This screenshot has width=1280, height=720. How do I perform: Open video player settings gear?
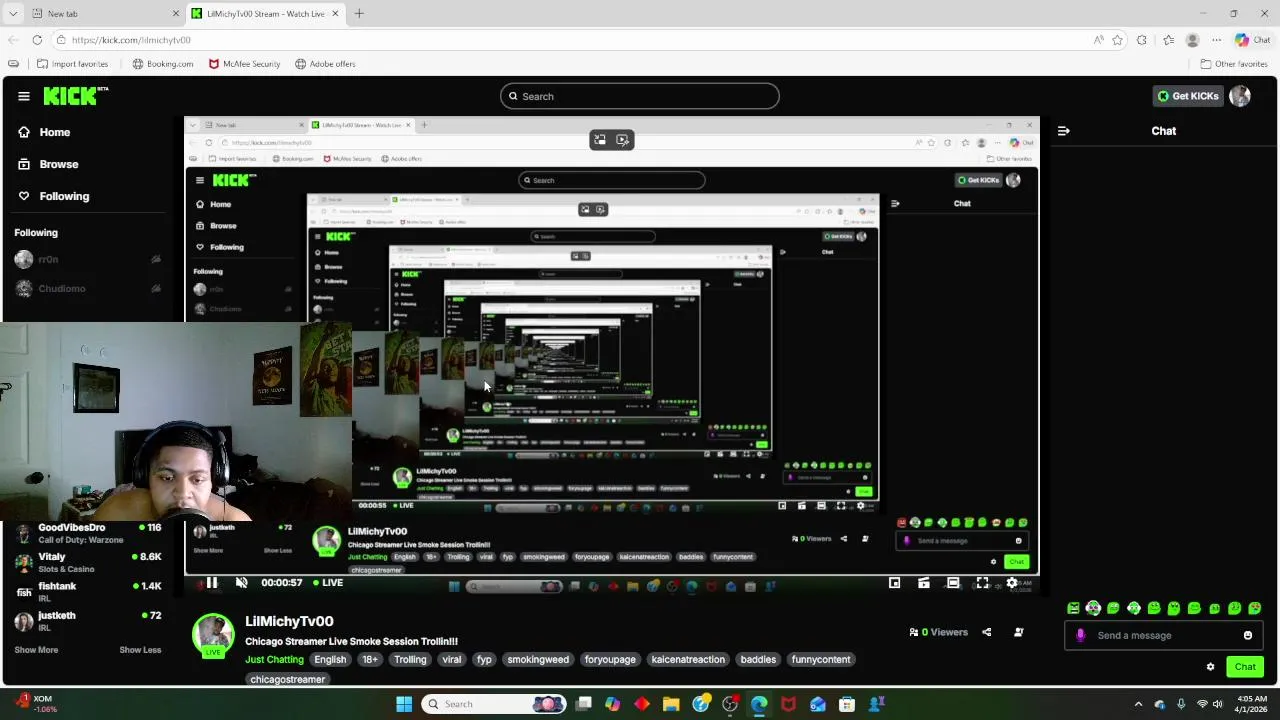tap(1012, 583)
